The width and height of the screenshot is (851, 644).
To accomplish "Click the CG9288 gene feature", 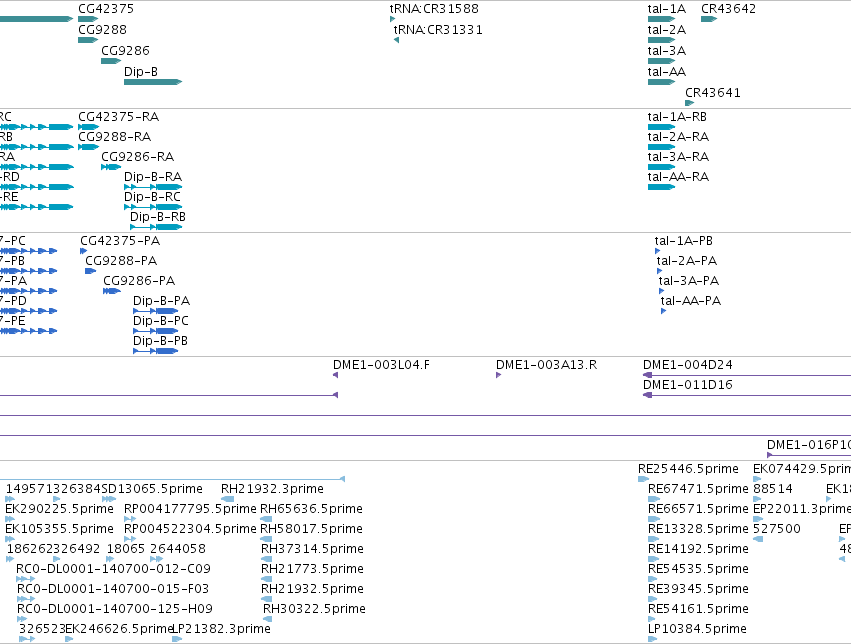I will tap(88, 40).
